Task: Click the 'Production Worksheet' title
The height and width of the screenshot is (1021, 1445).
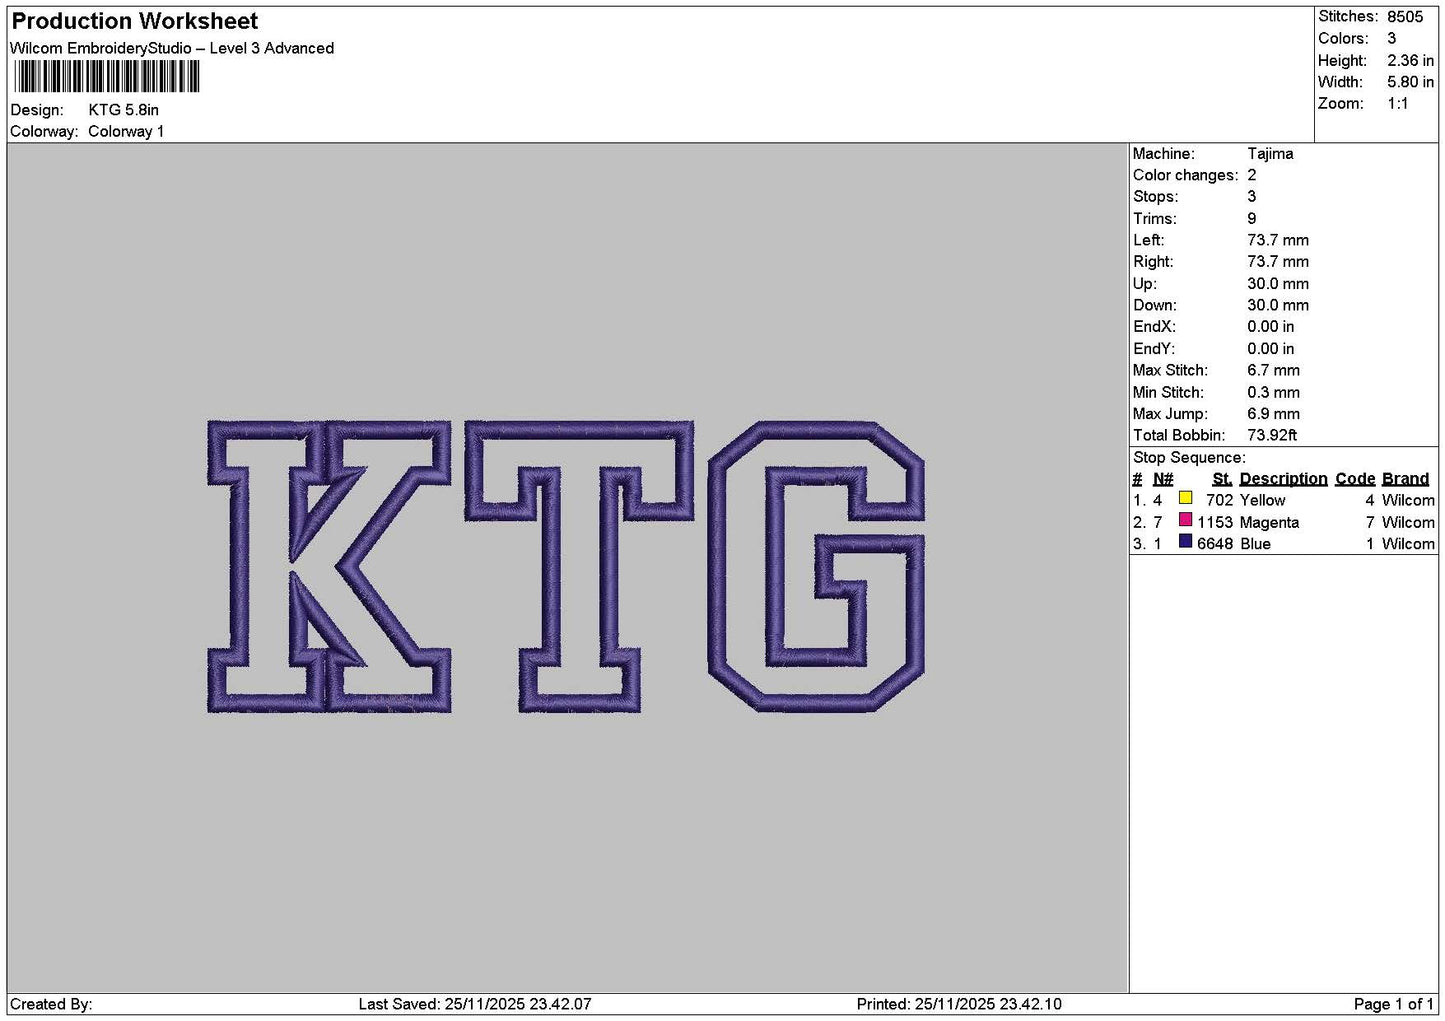Action: 135,21
